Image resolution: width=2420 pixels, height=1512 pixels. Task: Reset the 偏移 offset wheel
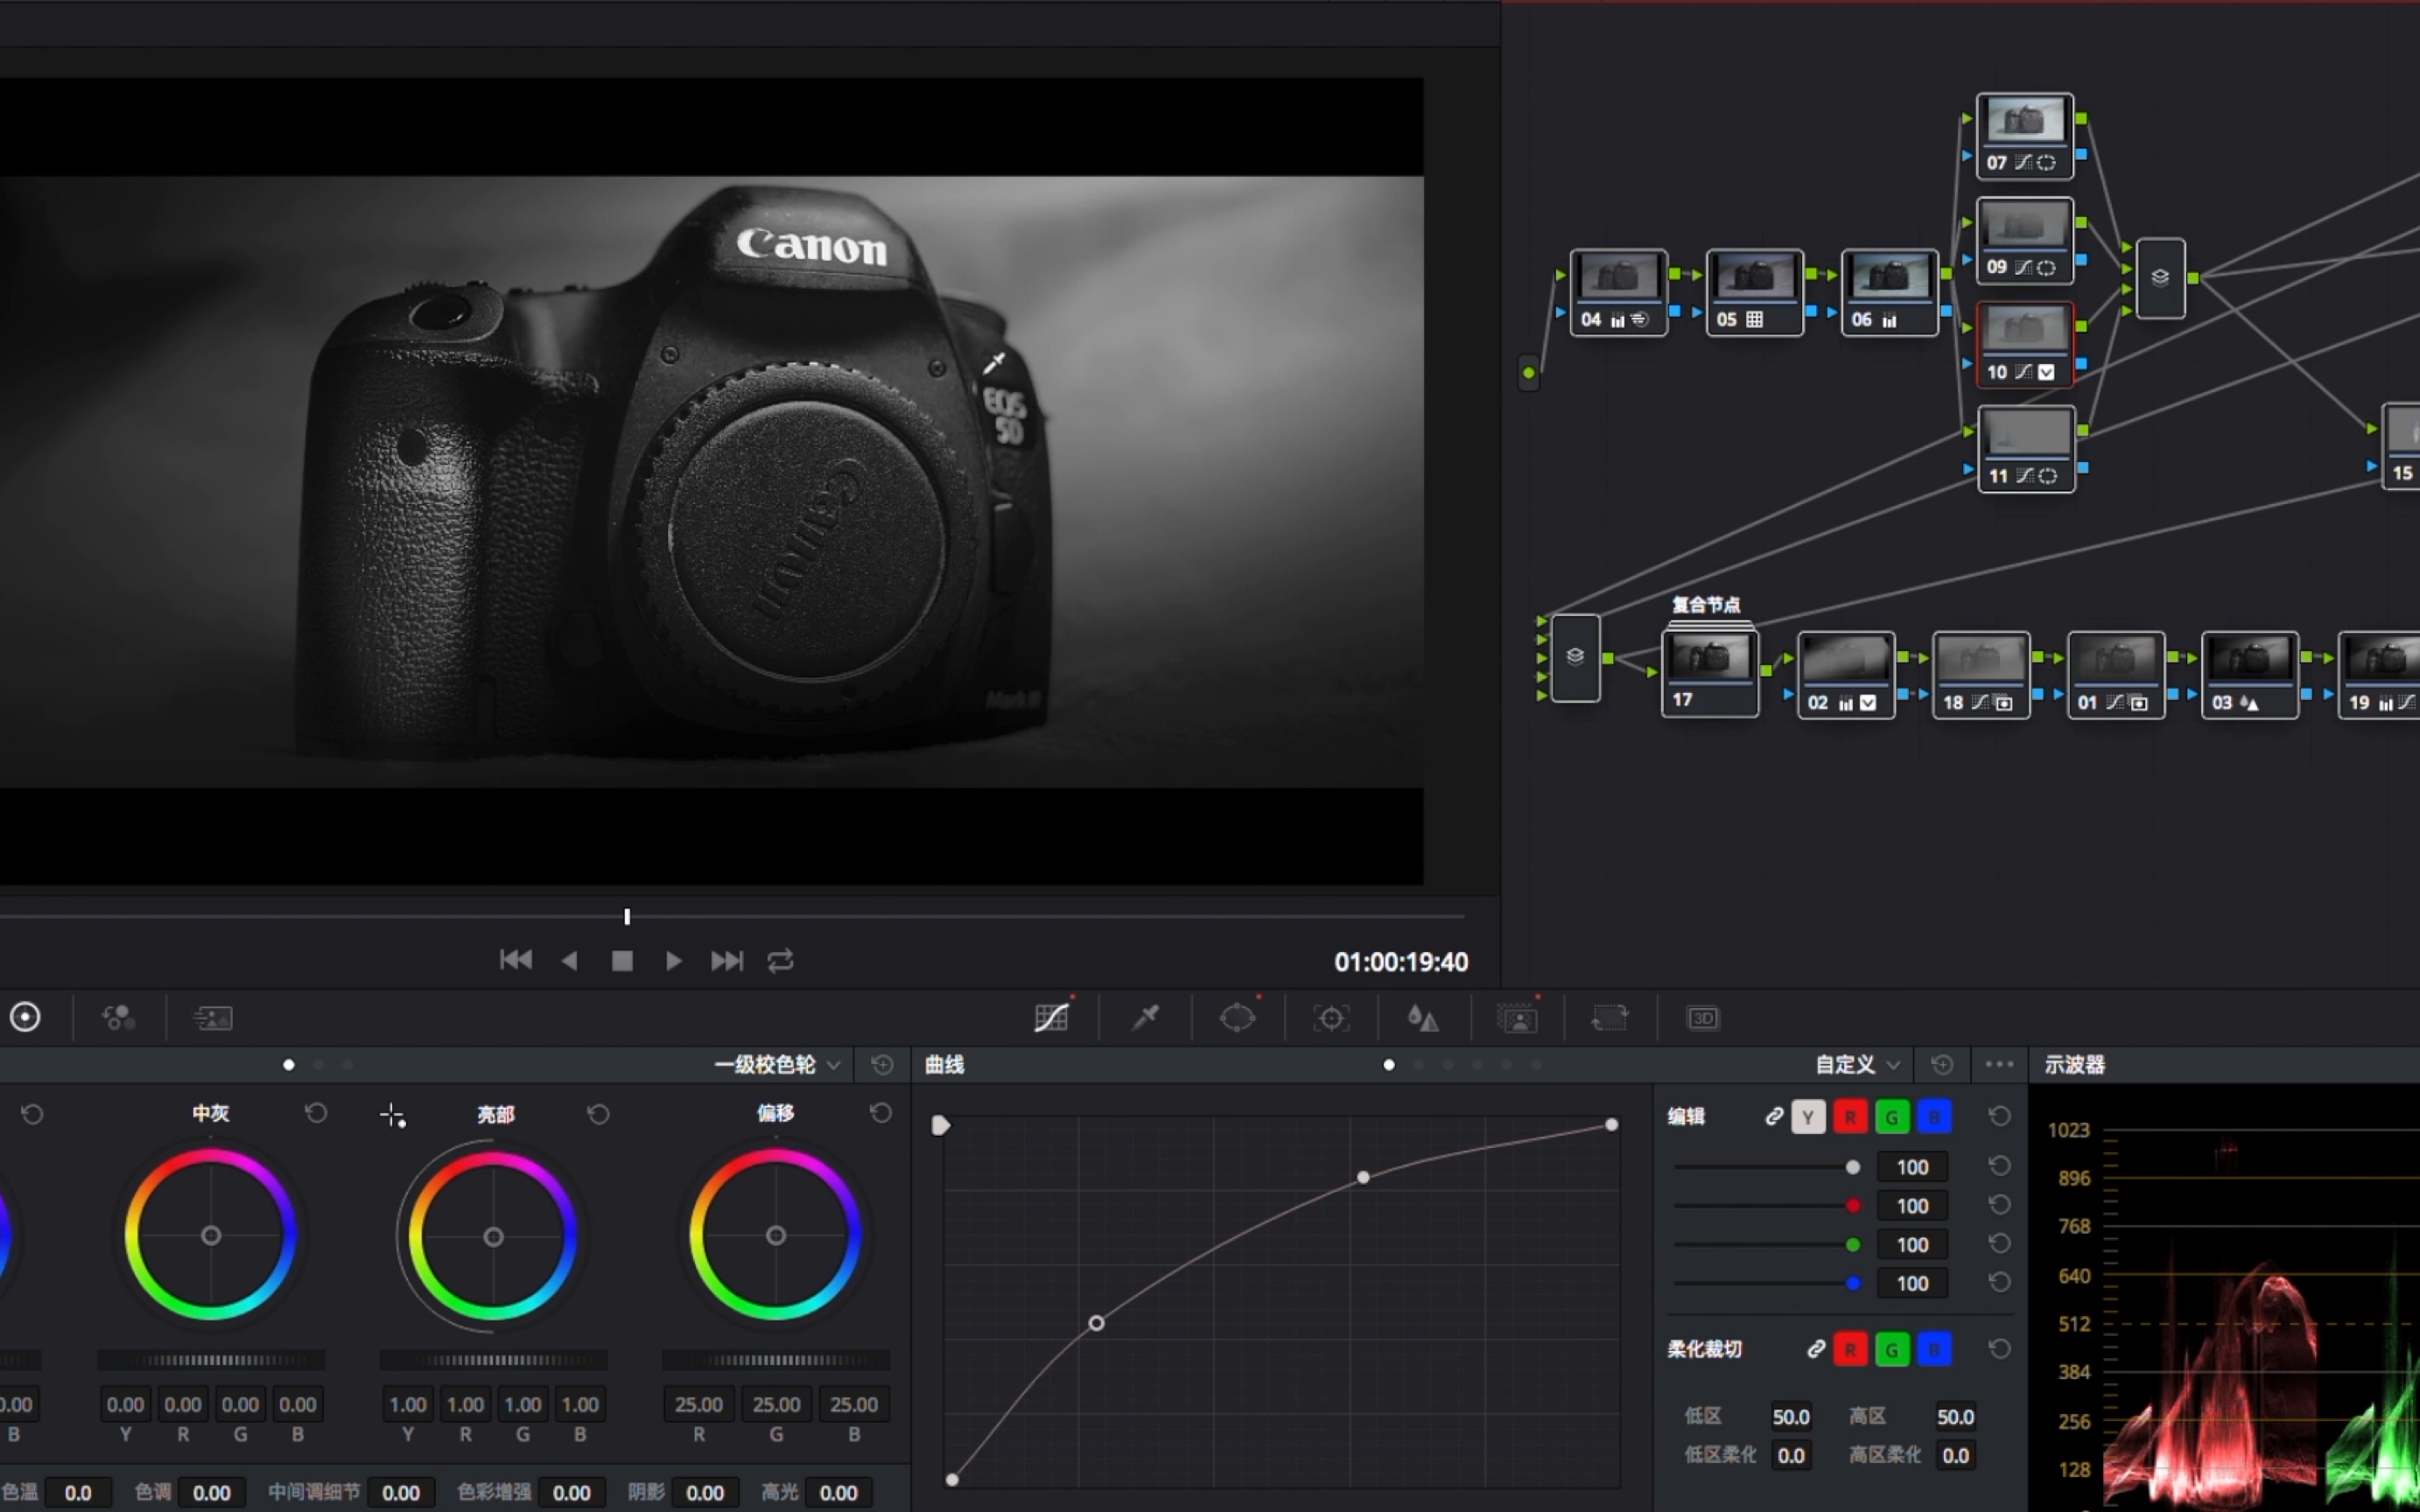tap(880, 1113)
